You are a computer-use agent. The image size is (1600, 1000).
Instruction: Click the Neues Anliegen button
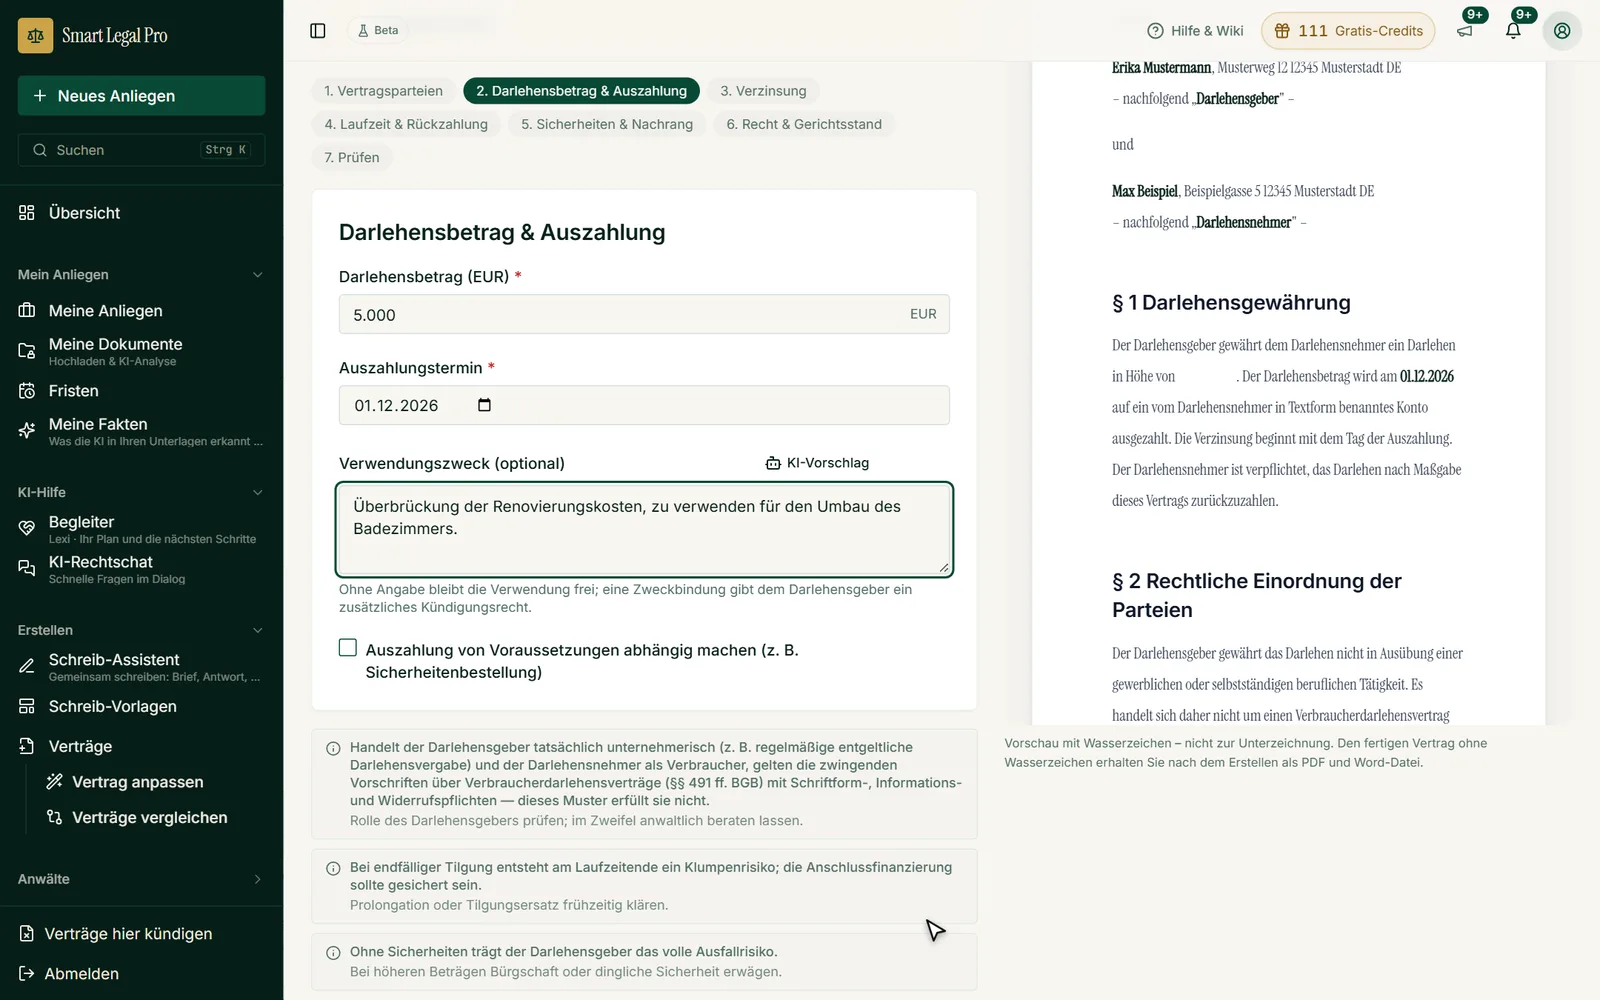(x=141, y=96)
